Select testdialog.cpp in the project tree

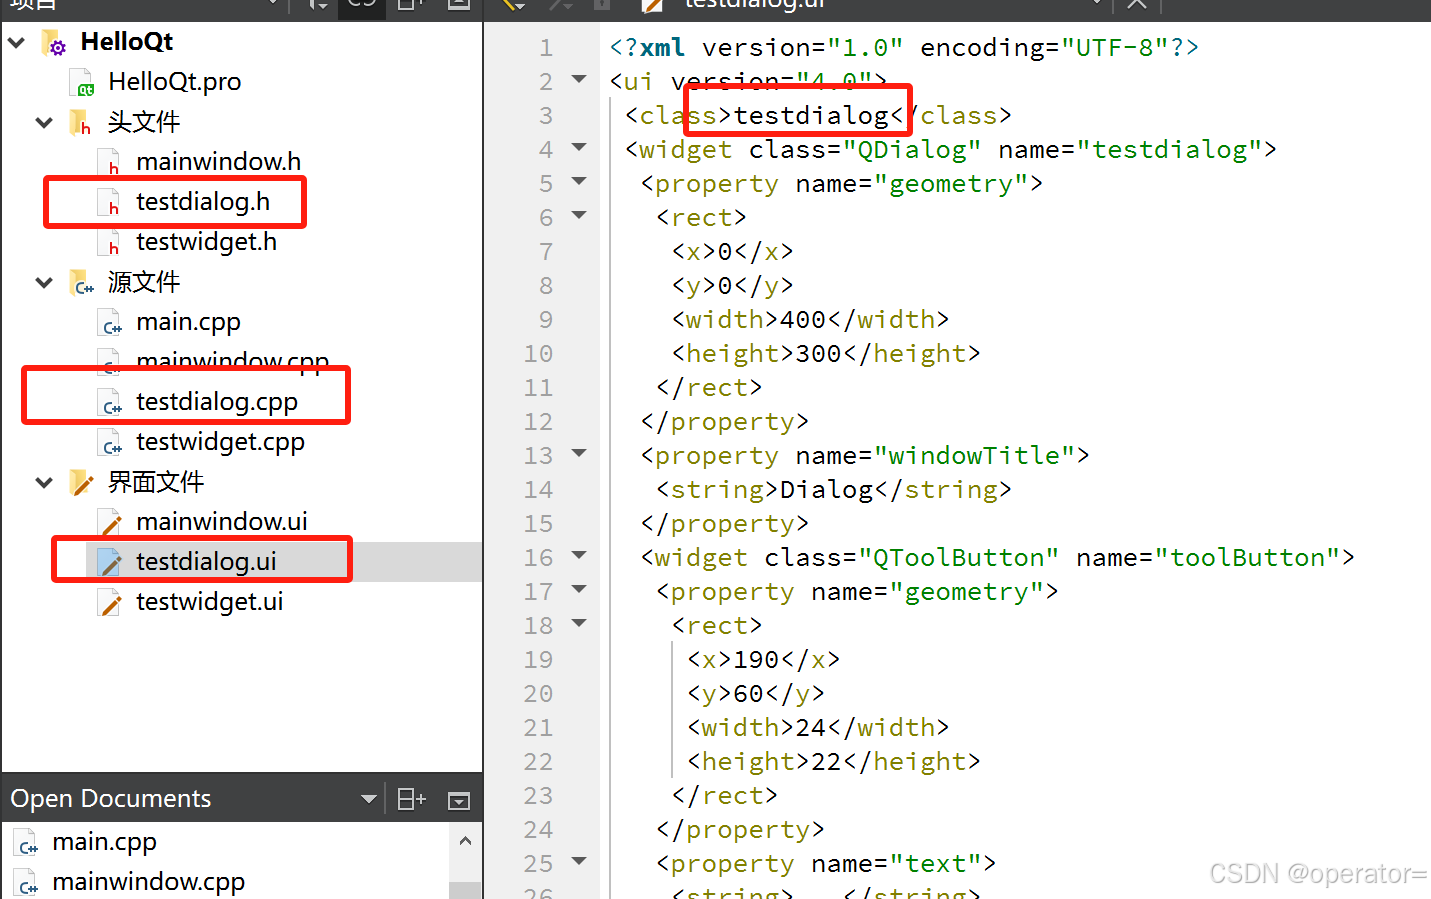click(x=217, y=402)
